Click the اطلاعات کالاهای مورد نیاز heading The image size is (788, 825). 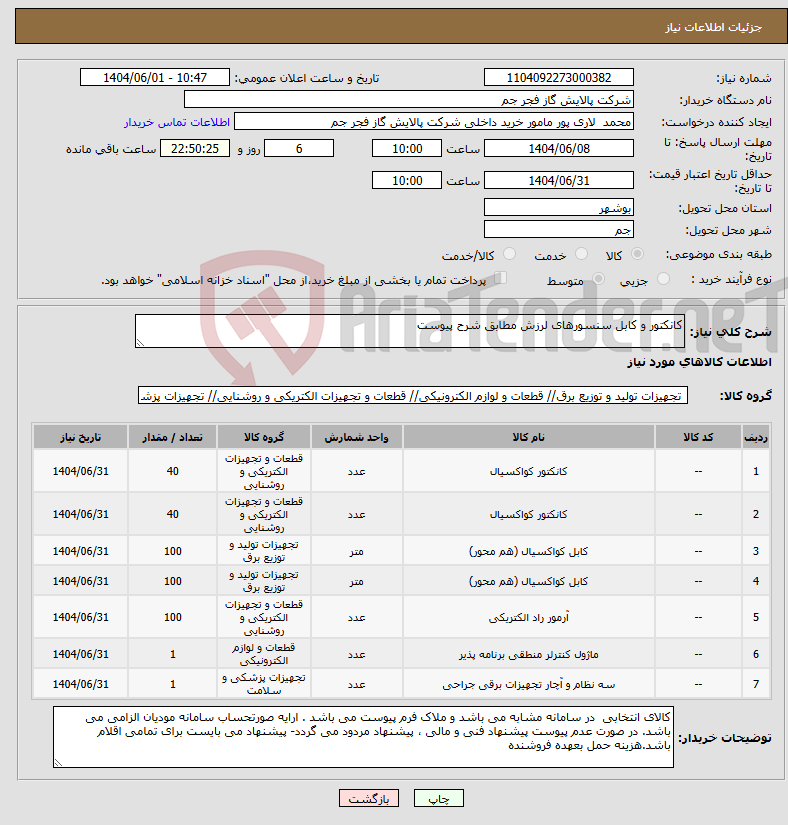point(699,362)
